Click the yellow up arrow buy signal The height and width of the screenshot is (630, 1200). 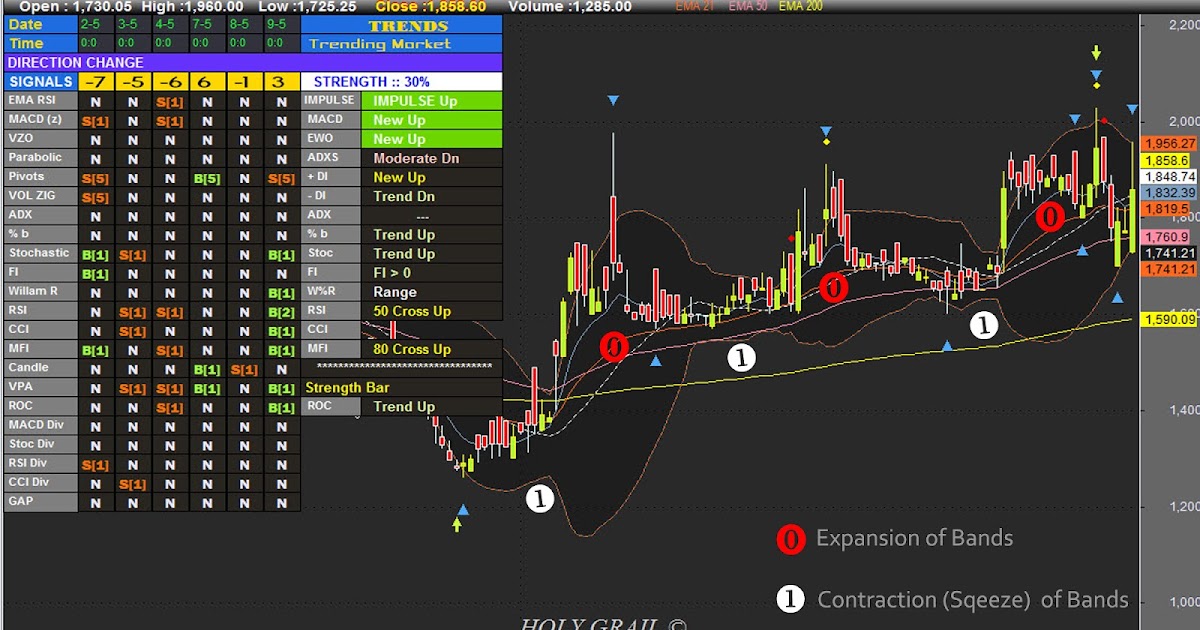[457, 524]
